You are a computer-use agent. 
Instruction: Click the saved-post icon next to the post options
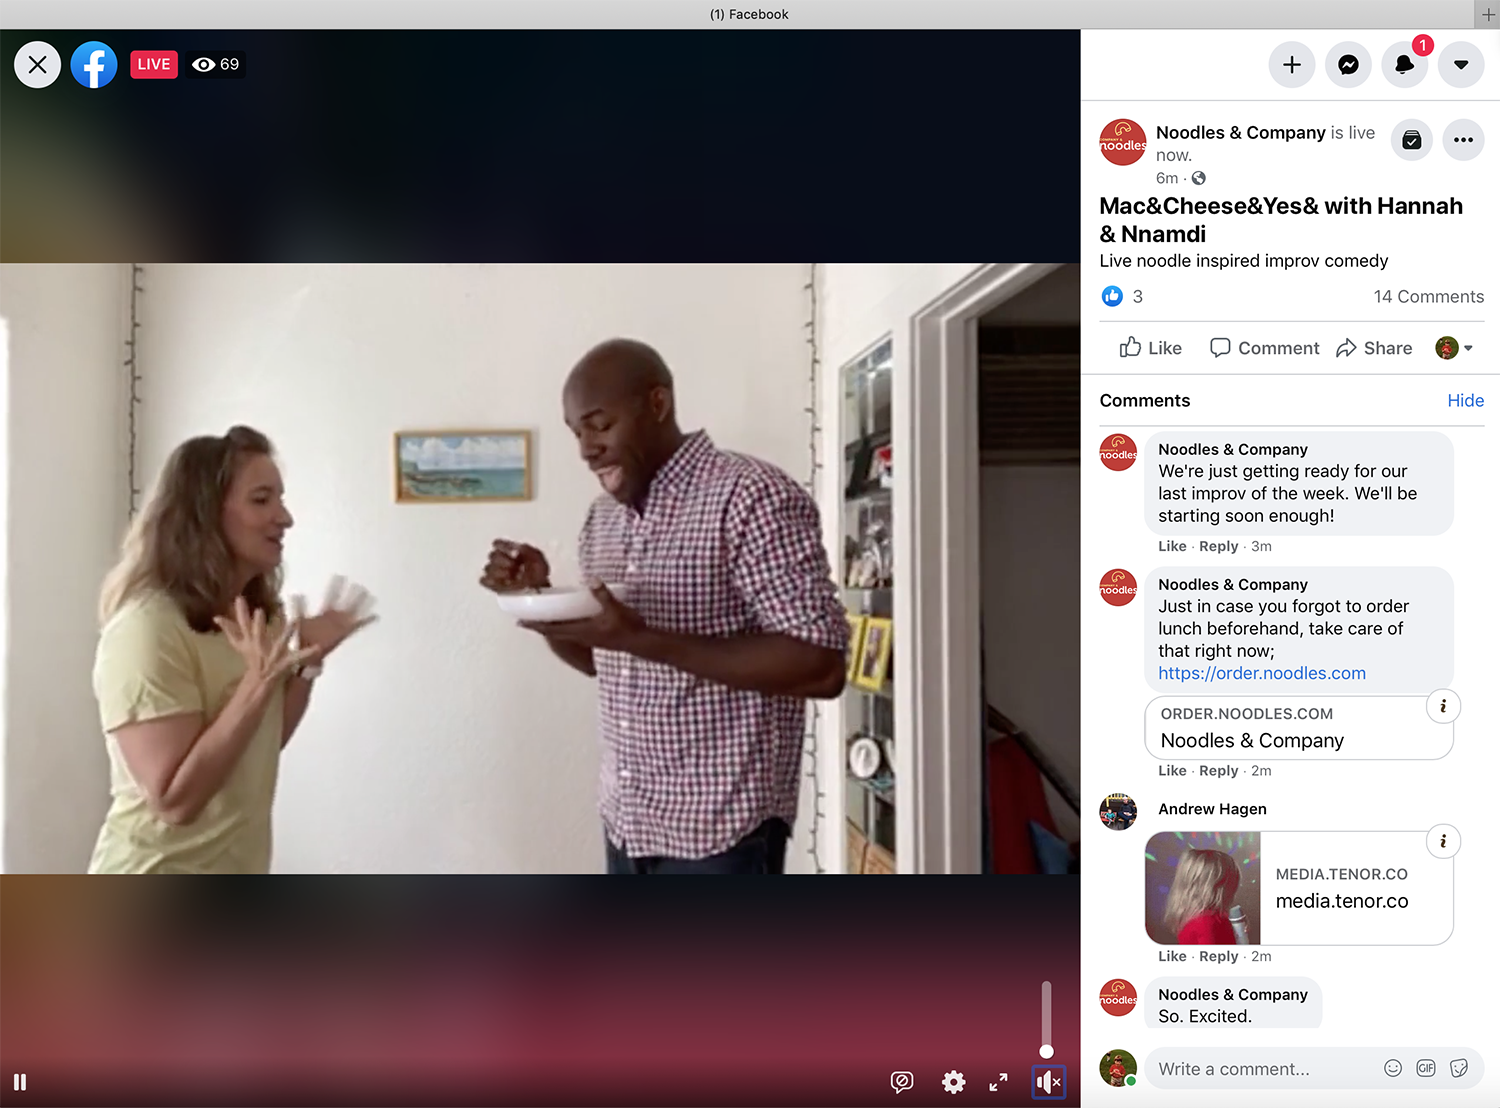(x=1412, y=140)
